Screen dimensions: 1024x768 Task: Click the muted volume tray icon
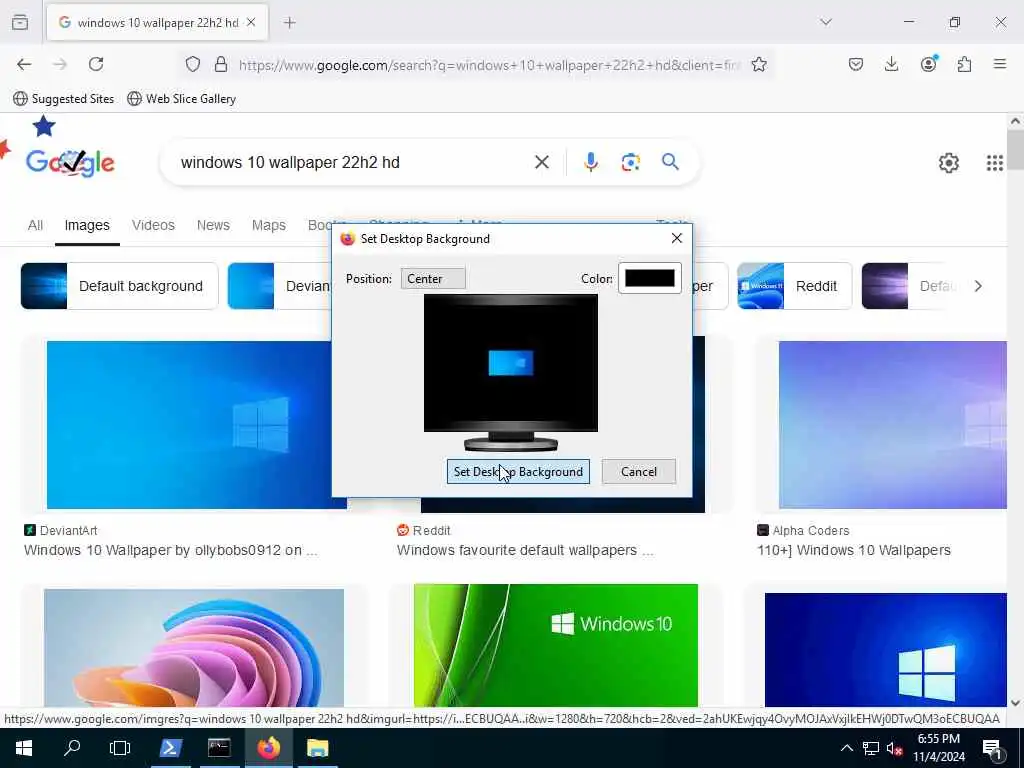coord(895,749)
